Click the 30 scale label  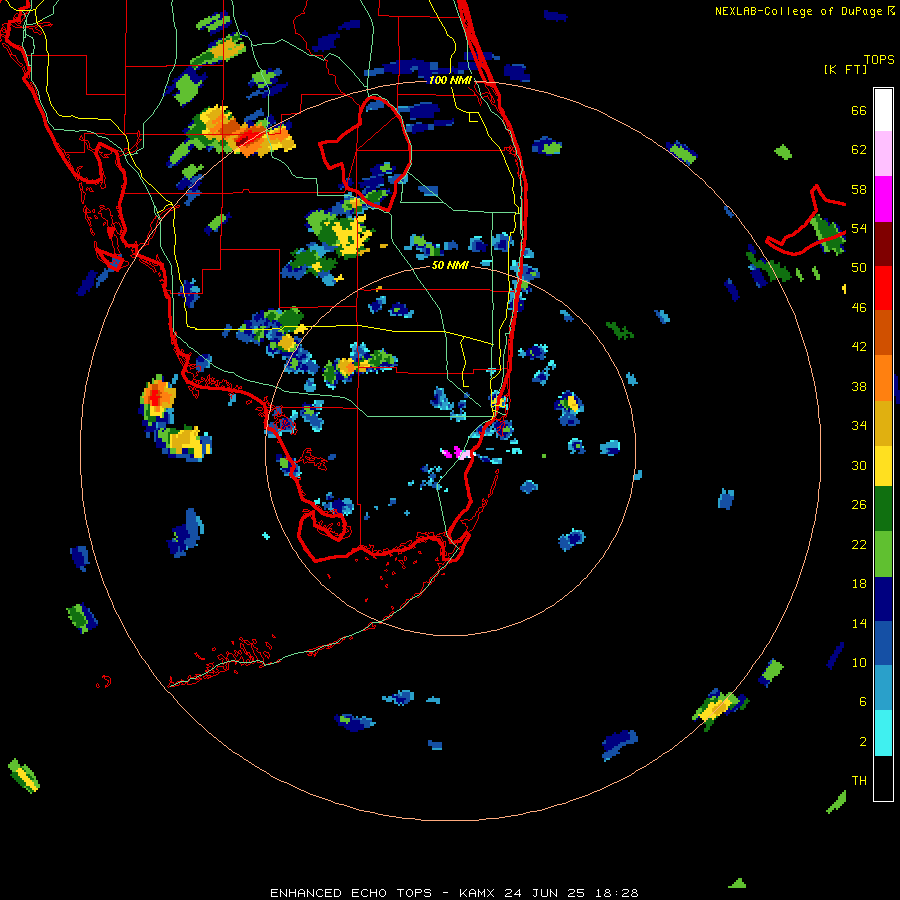859,465
